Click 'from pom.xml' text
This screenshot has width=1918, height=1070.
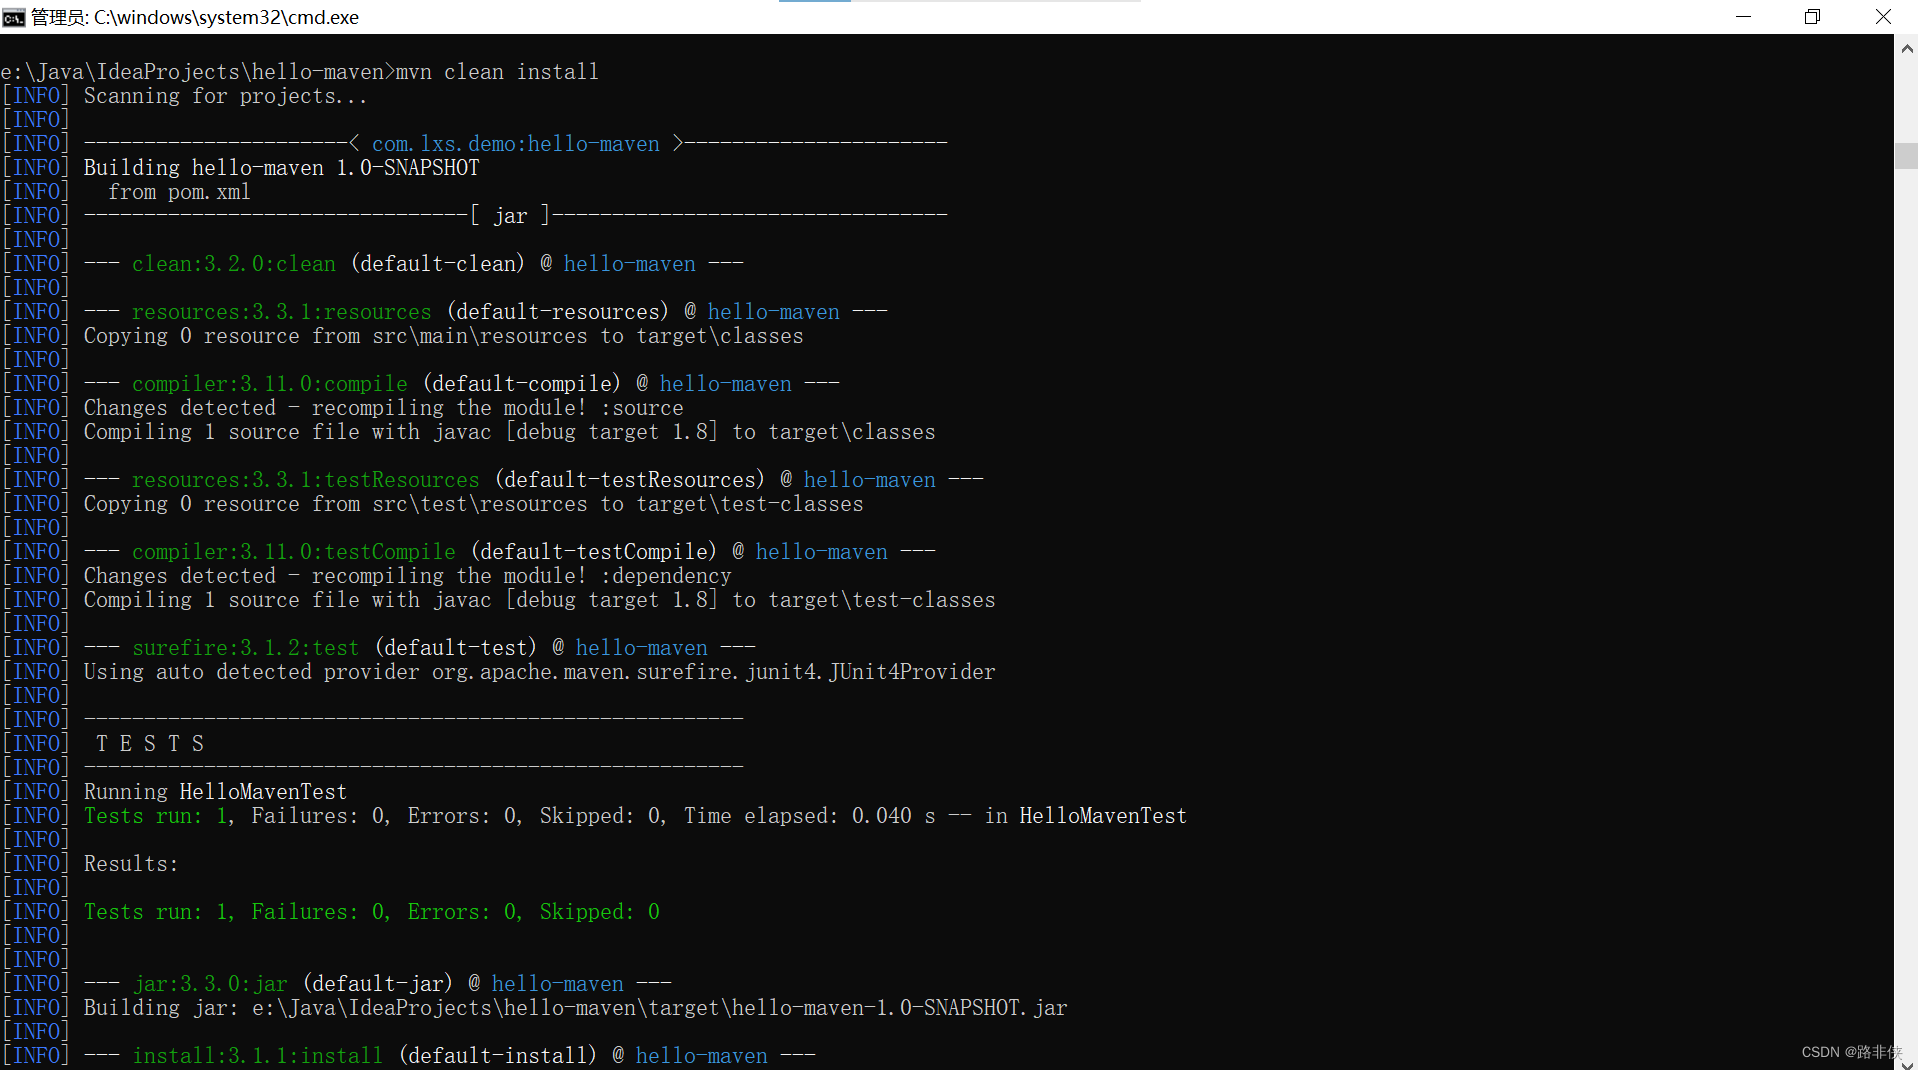click(179, 192)
